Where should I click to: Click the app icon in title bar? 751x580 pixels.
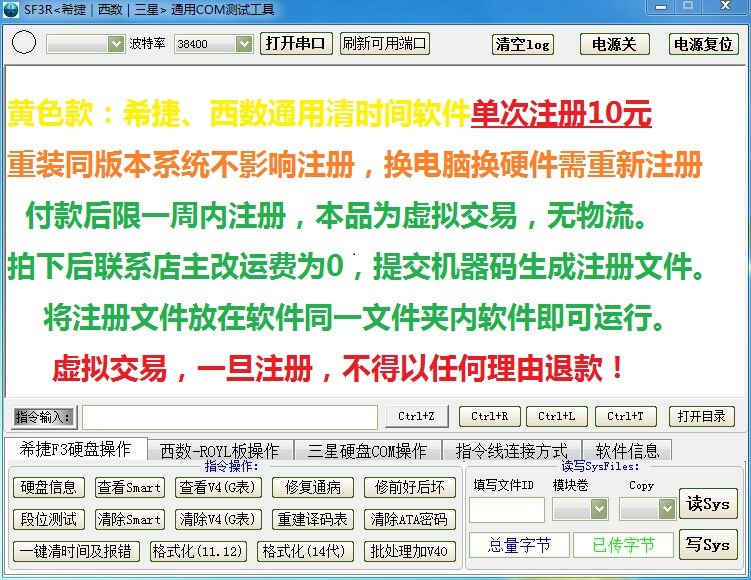(x=12, y=10)
